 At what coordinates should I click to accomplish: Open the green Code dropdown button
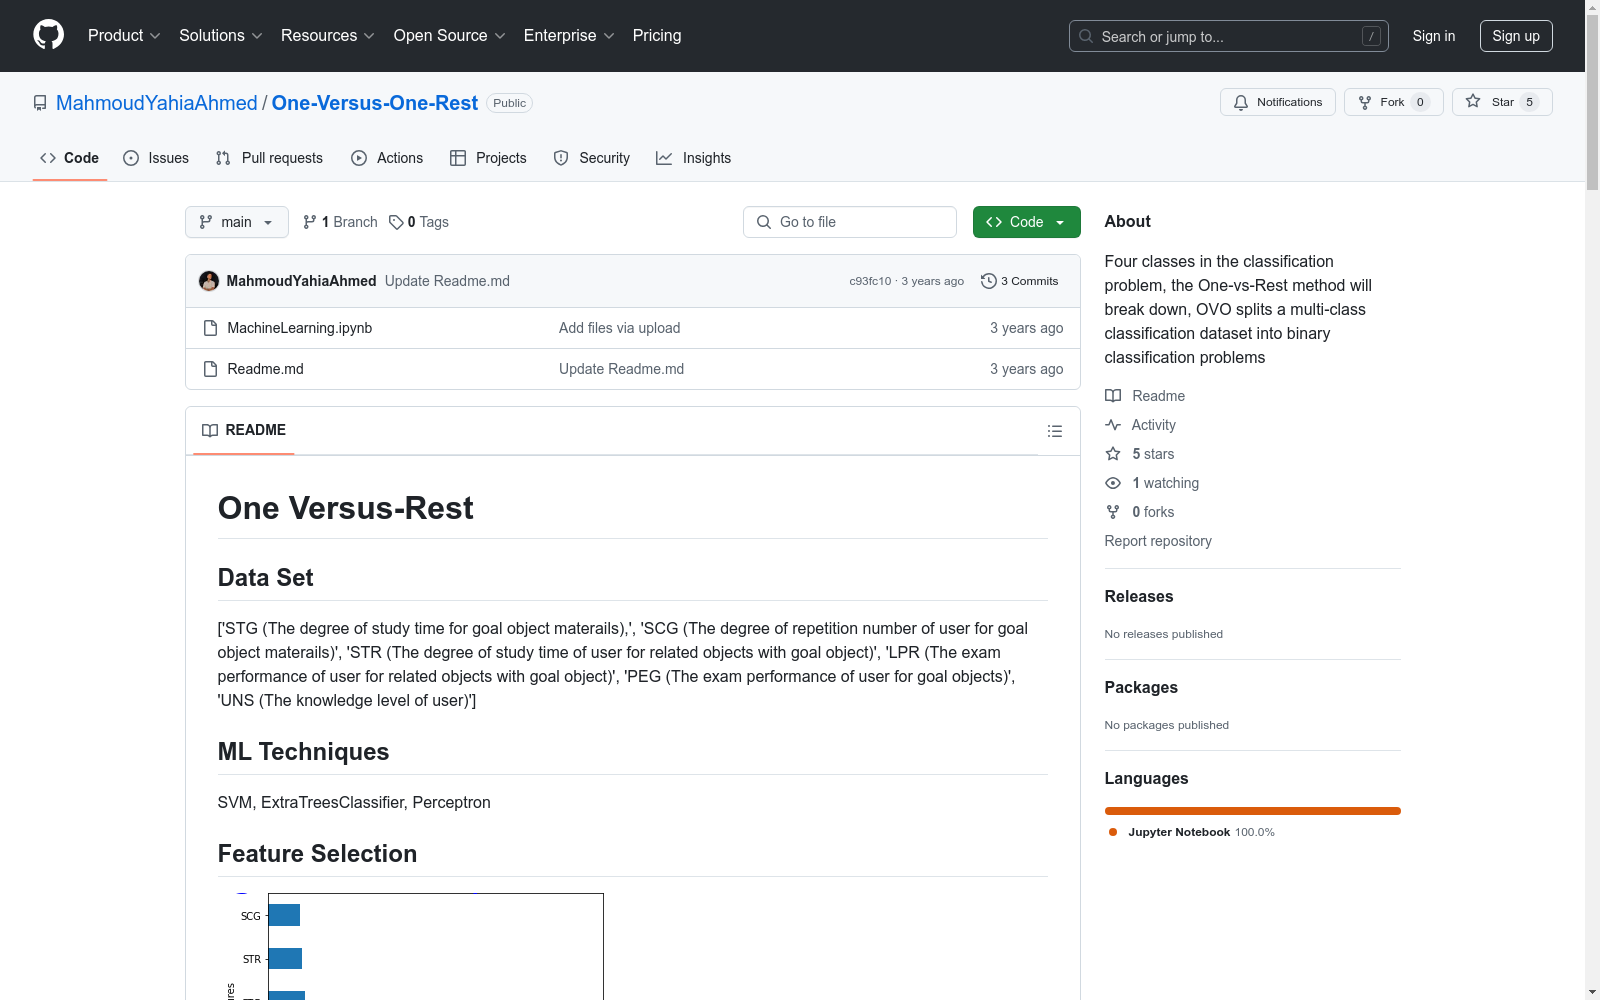tap(1026, 222)
